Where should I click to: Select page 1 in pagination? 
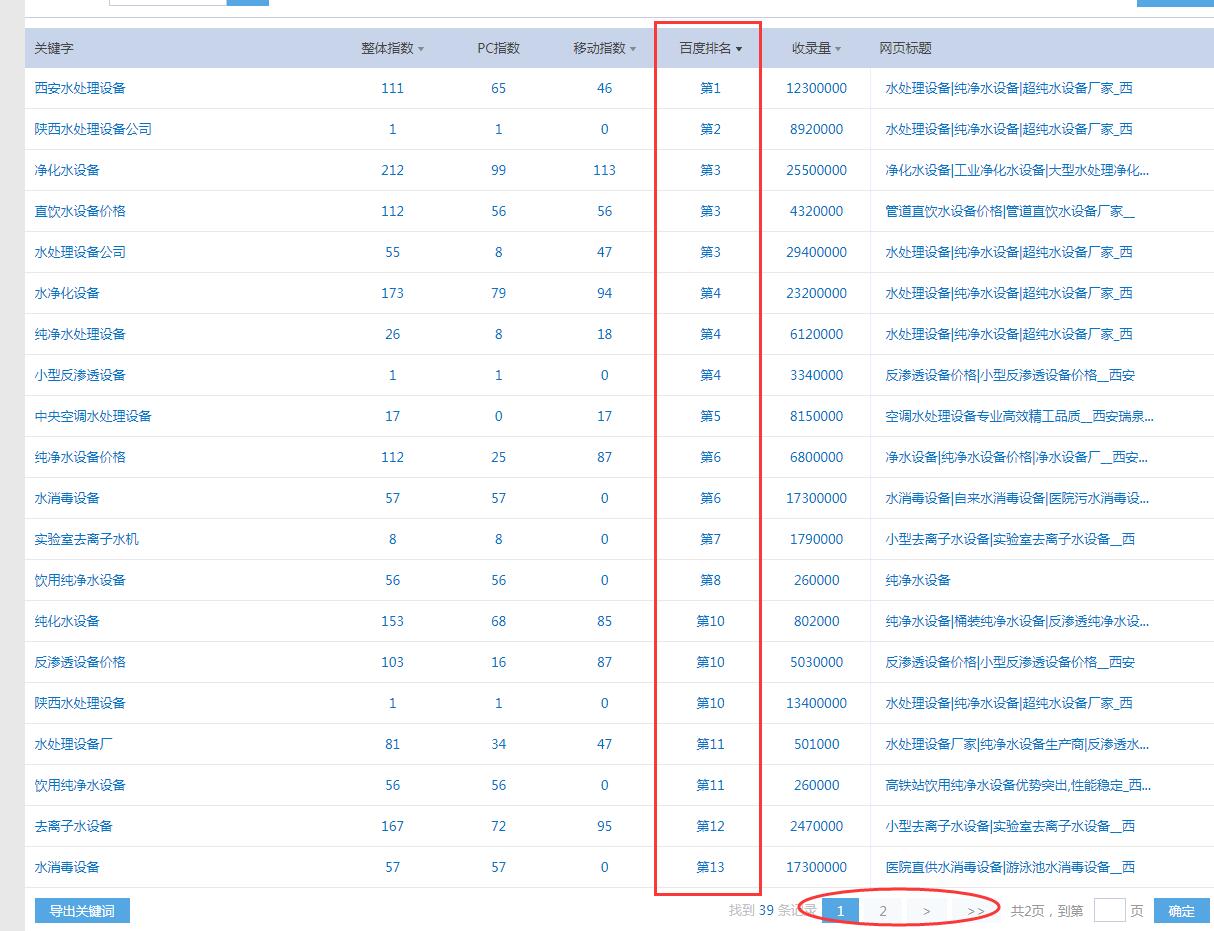click(840, 911)
